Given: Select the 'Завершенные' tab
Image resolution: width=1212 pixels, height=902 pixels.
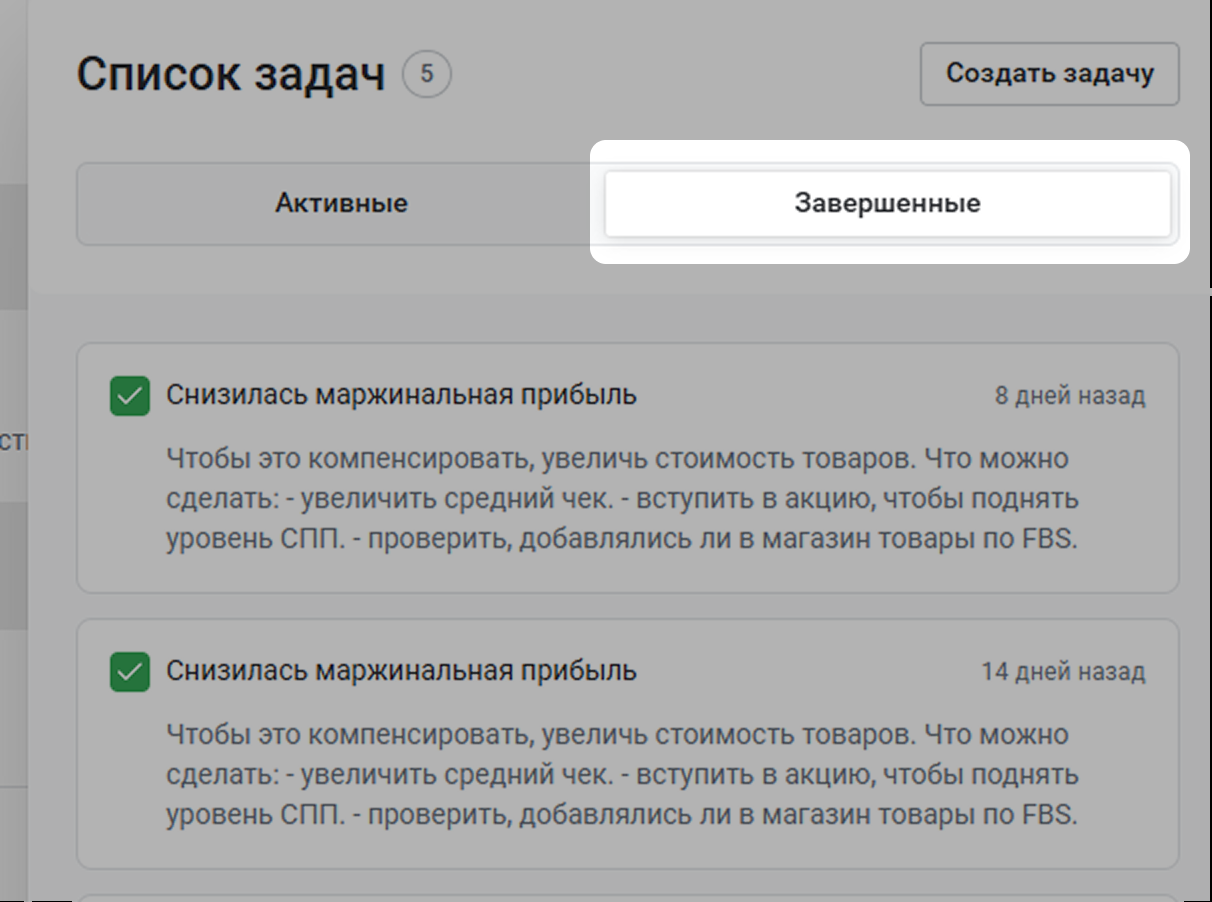Looking at the screenshot, I should click(887, 204).
